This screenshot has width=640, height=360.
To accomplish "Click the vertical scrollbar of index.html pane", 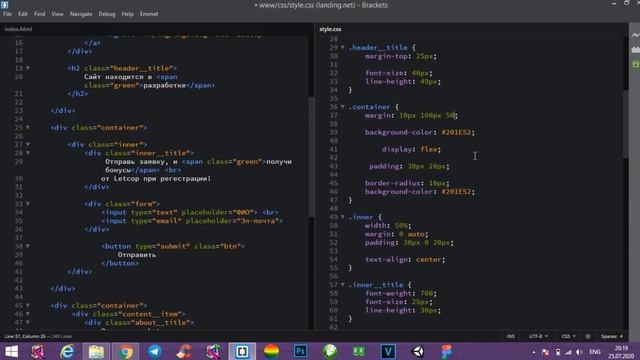I will (311, 157).
